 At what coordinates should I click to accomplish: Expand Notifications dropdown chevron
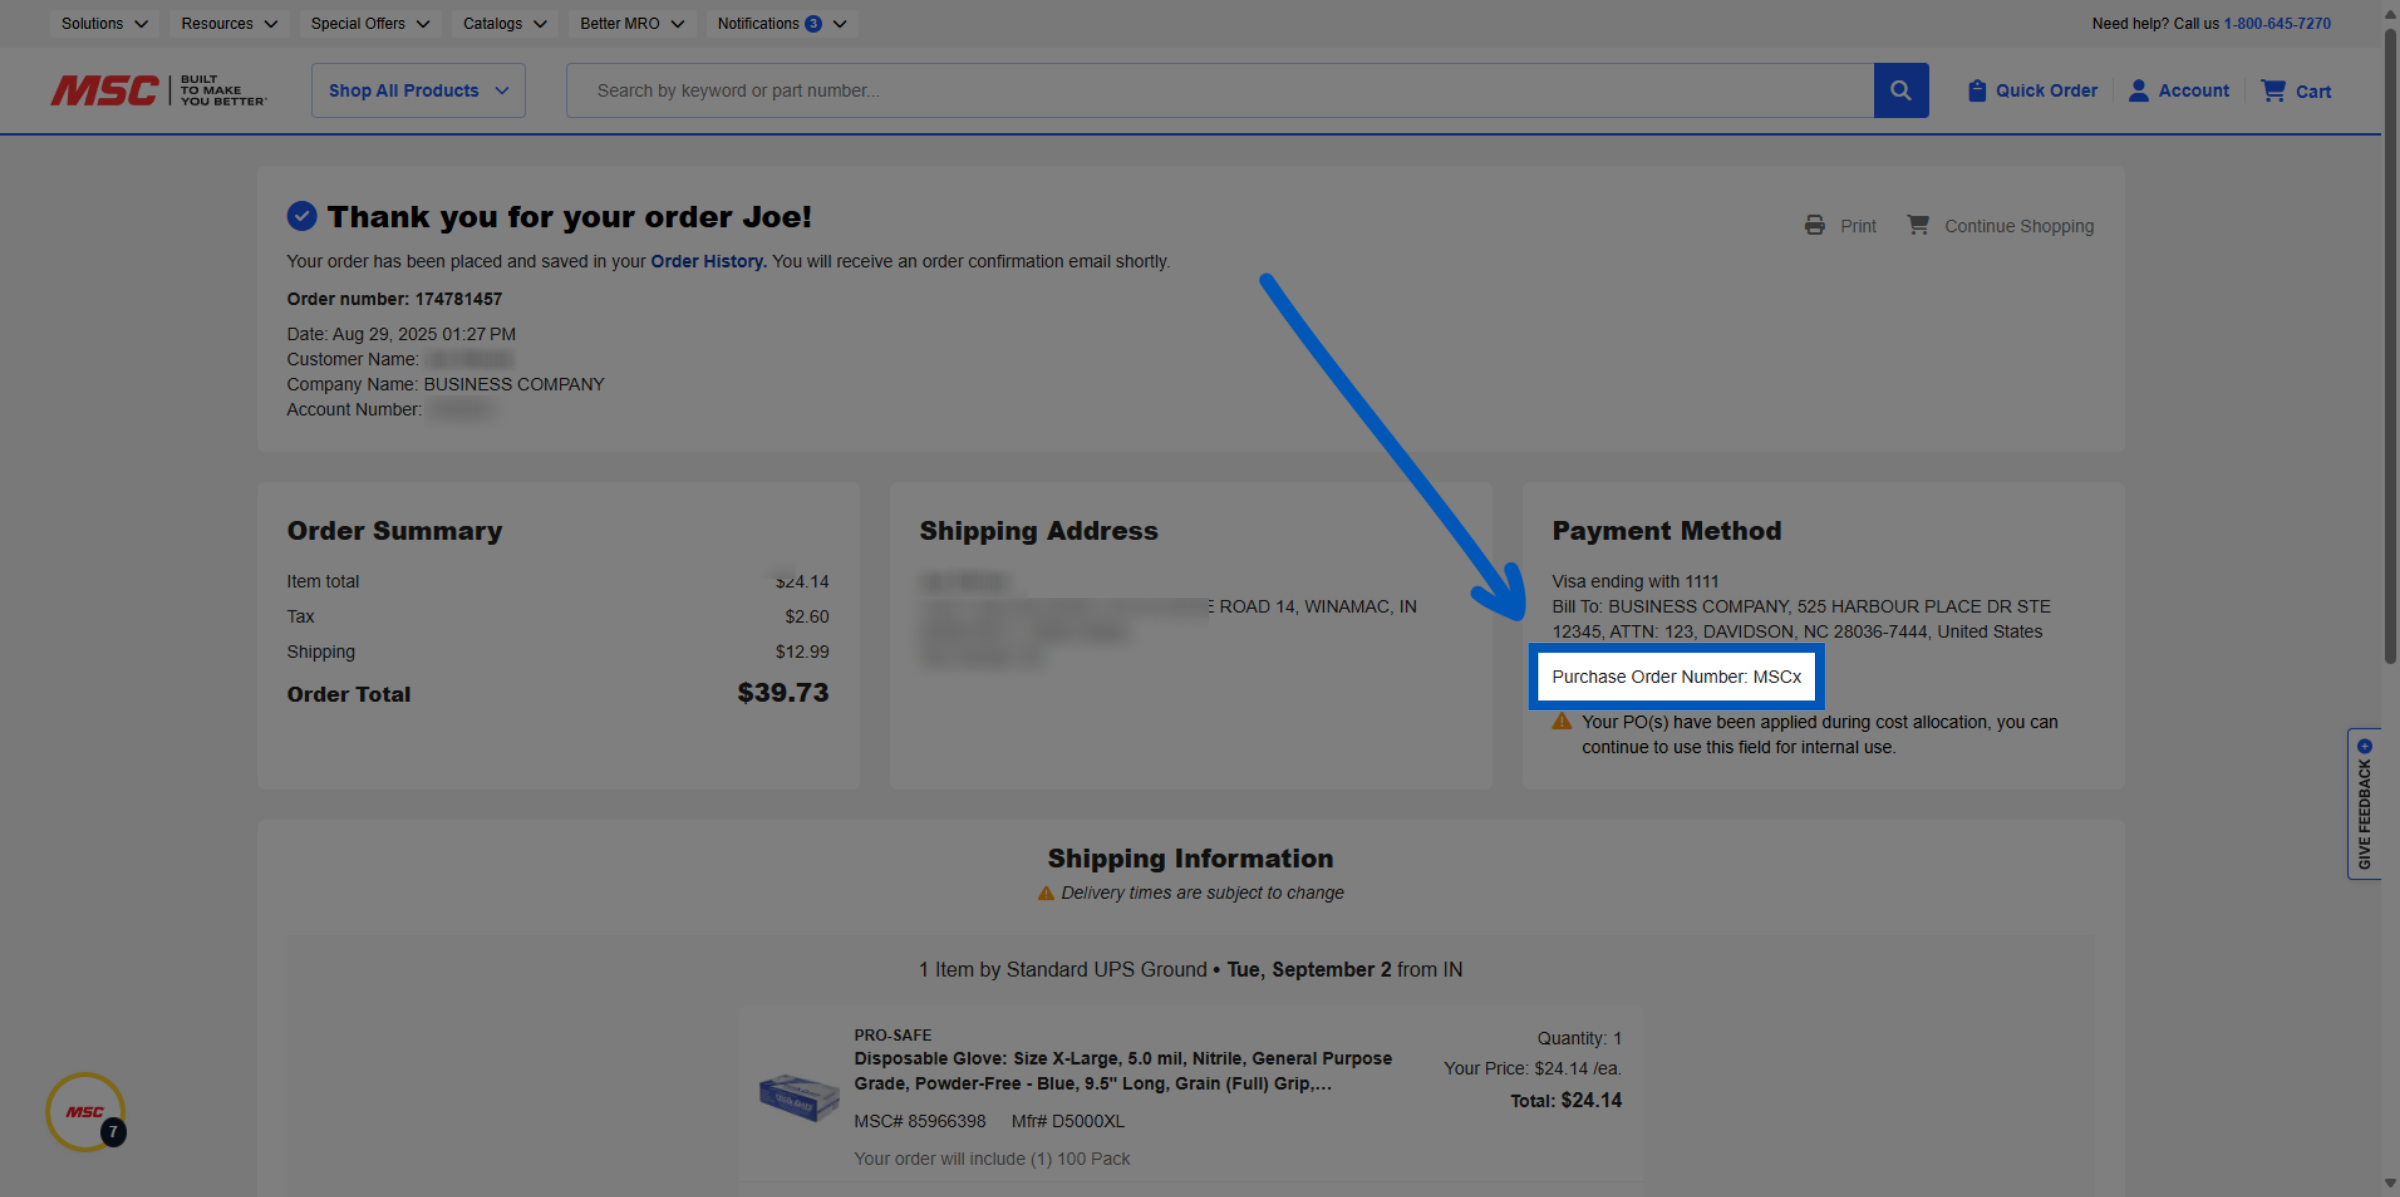pos(840,24)
